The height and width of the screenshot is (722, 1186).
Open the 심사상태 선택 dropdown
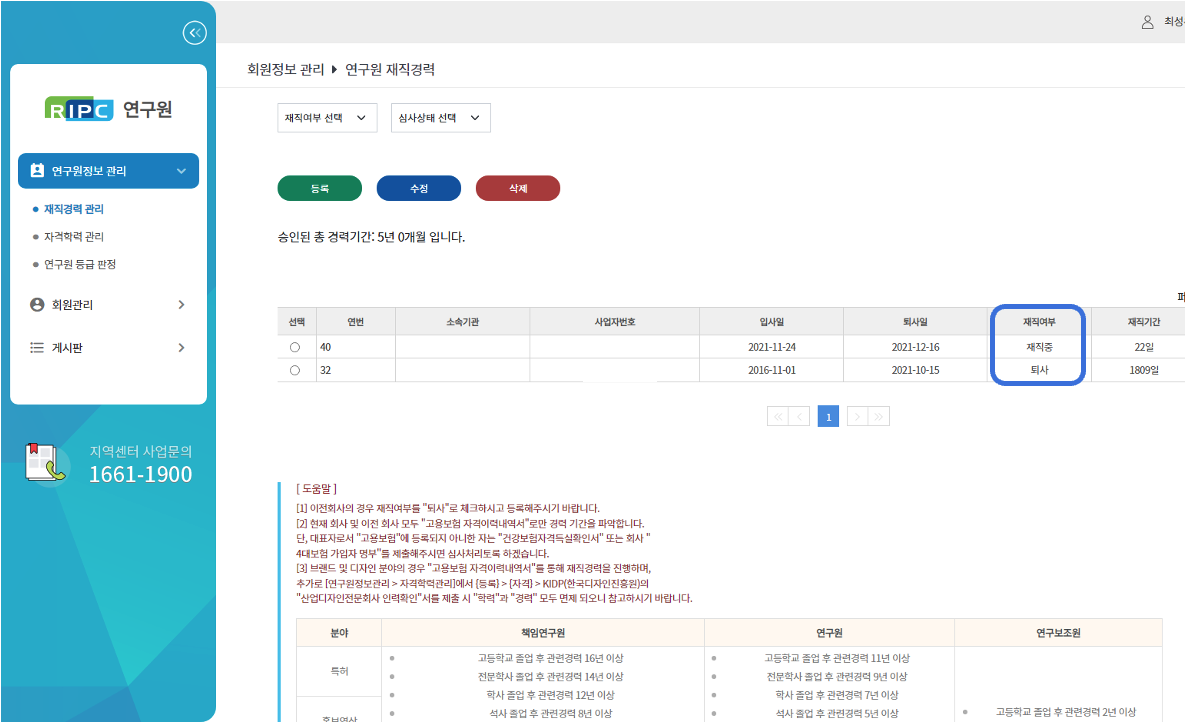coord(440,118)
